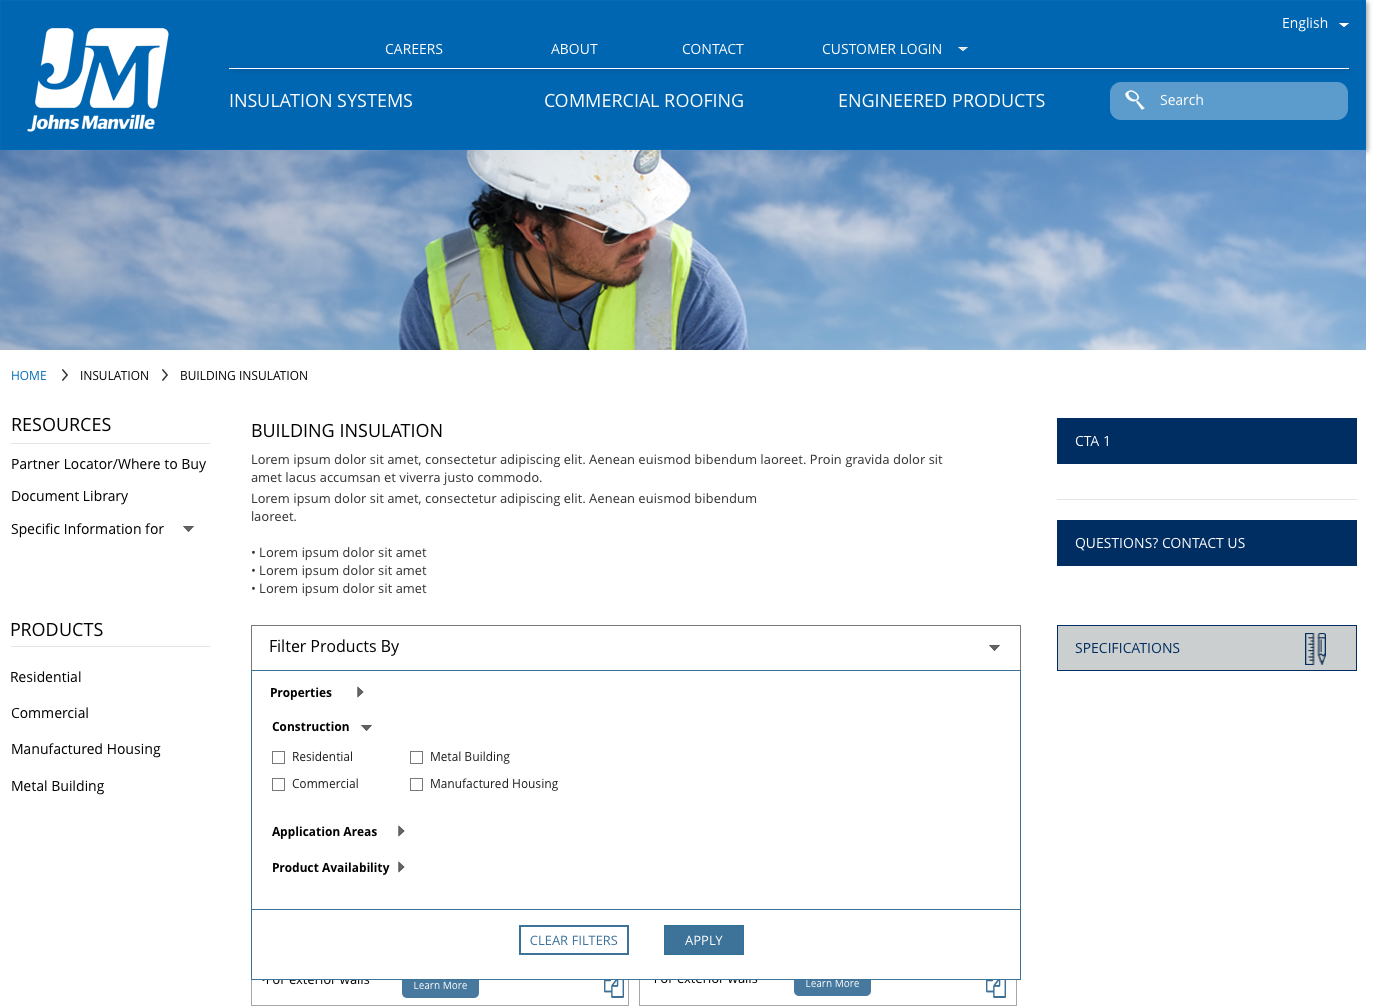Open the Careers menu item
This screenshot has width=1373, height=1006.
414,49
